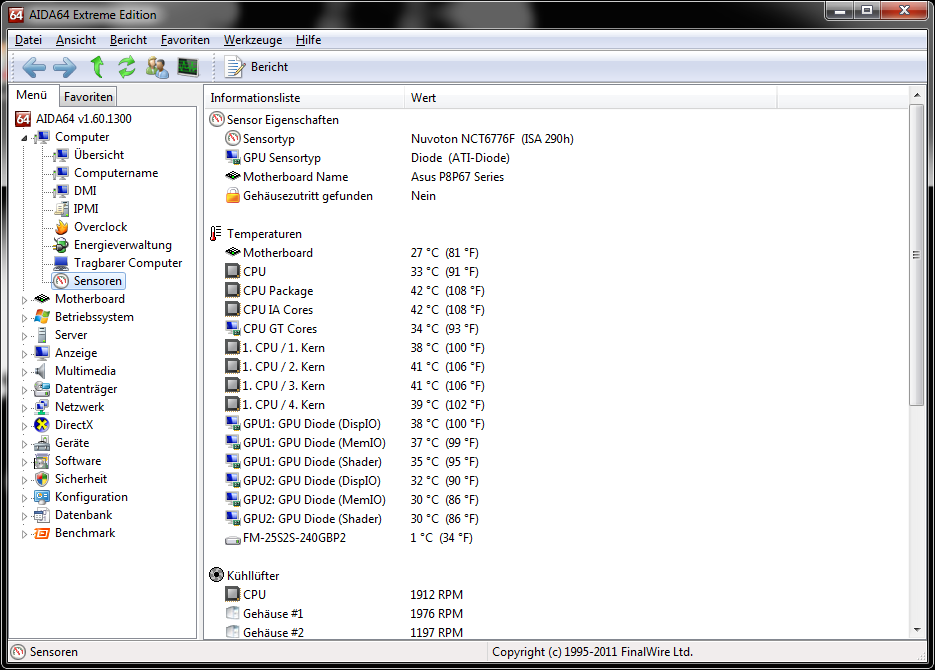Click the Temperaturen thermometer icon
The width and height of the screenshot is (935, 670).
215,234
